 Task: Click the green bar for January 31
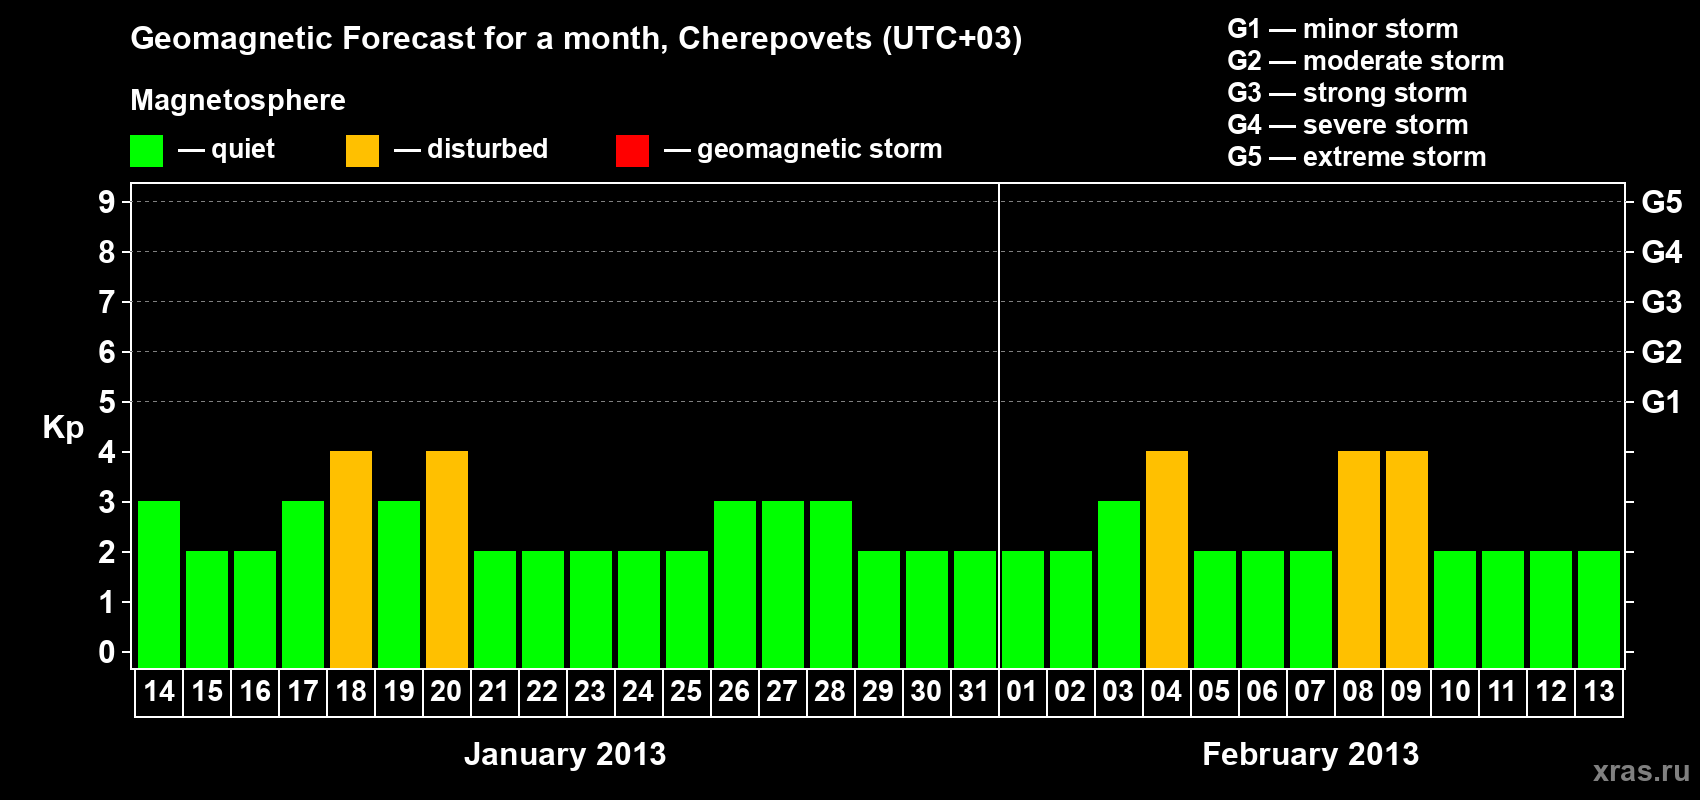(975, 609)
